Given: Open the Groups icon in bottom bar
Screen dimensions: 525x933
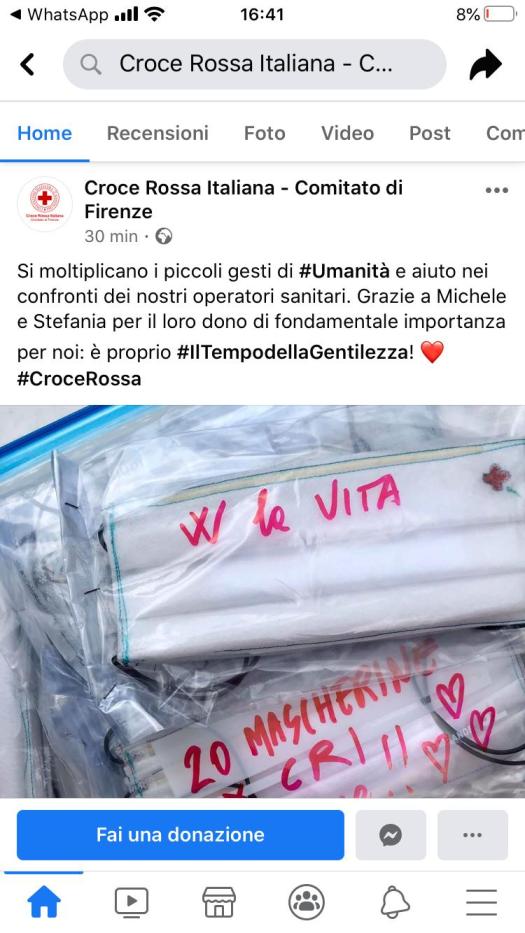Looking at the screenshot, I should [307, 902].
